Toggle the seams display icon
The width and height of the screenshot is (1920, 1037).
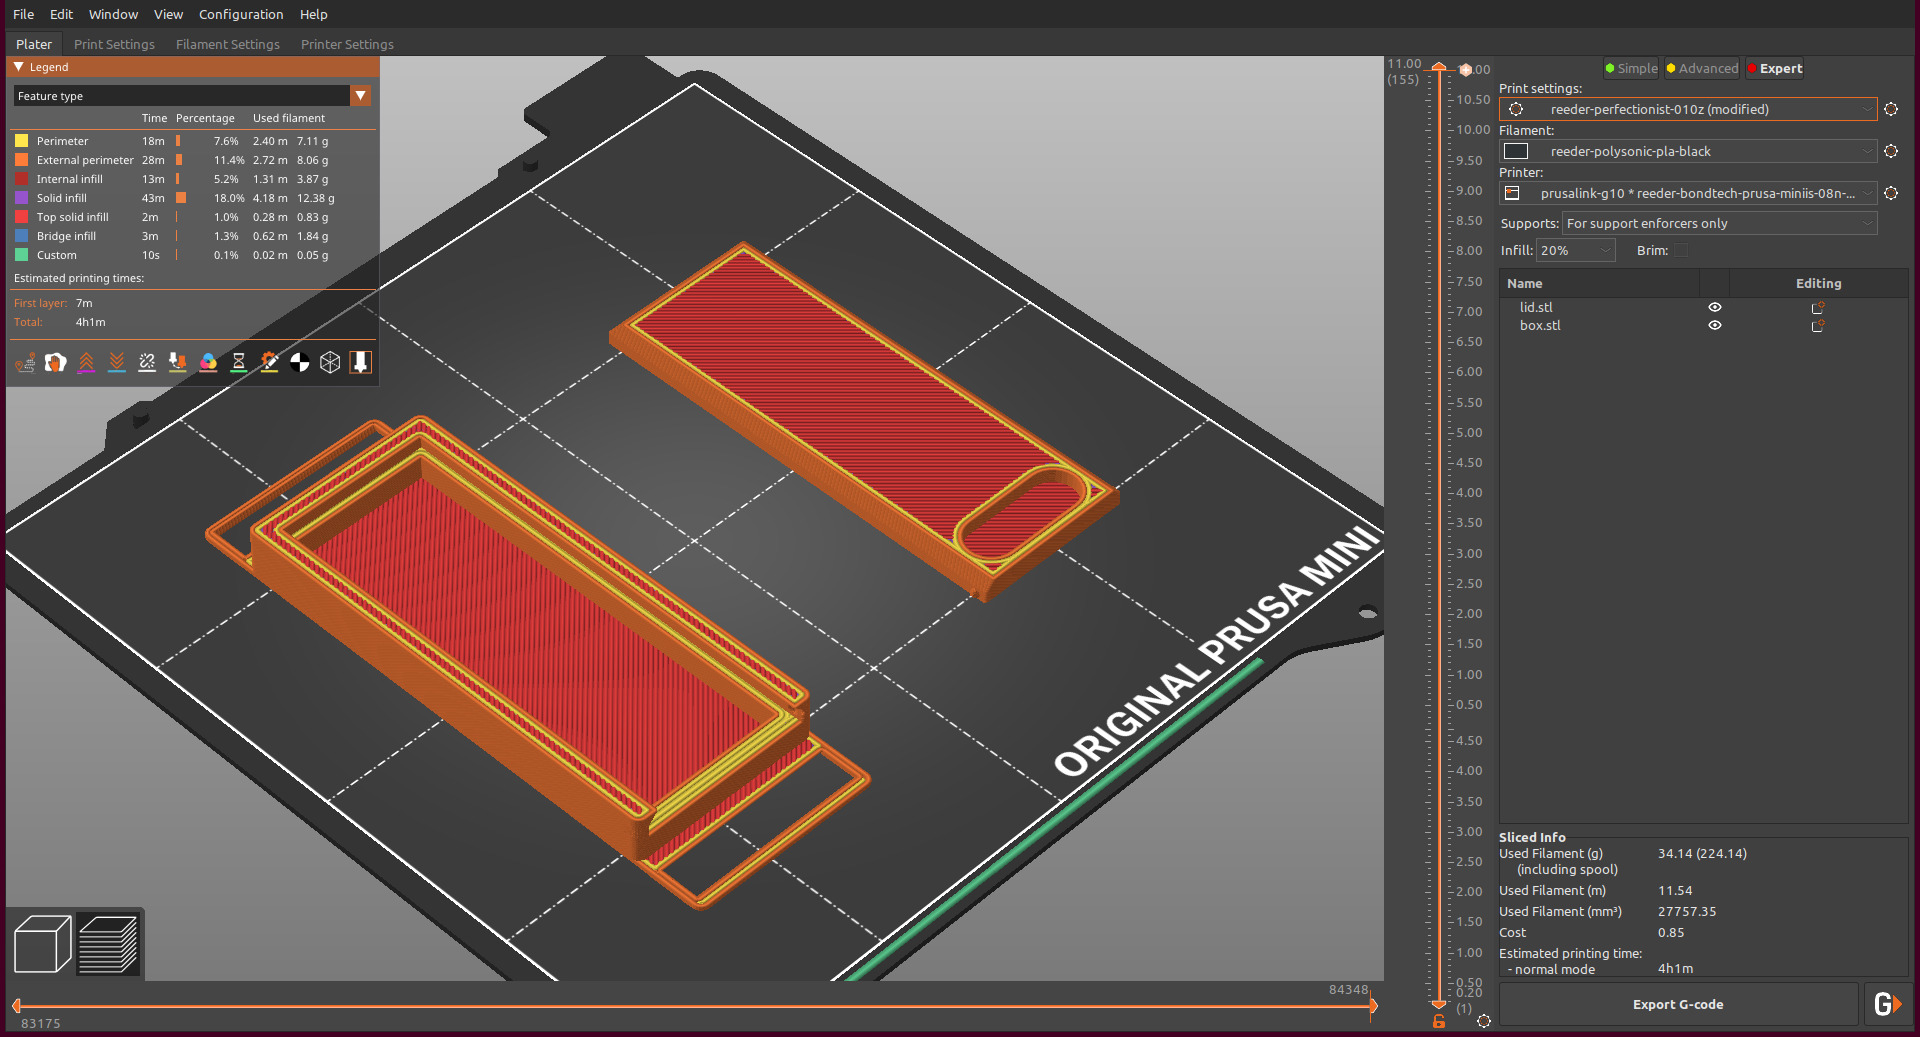[x=147, y=362]
